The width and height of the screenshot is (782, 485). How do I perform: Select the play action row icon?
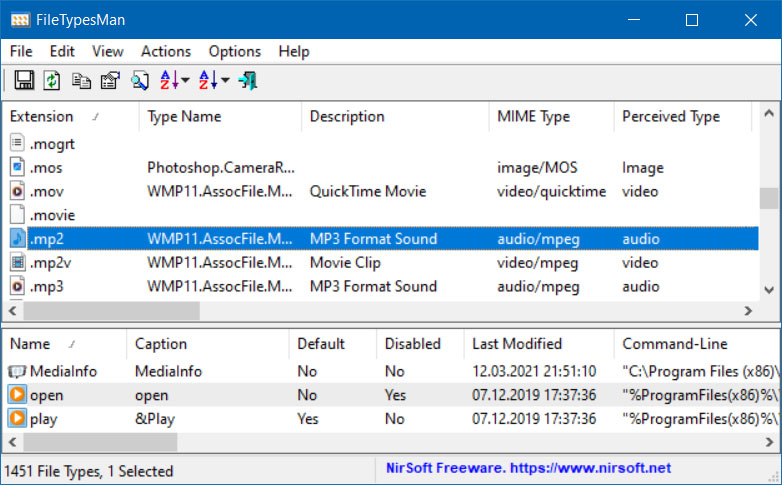point(17,418)
